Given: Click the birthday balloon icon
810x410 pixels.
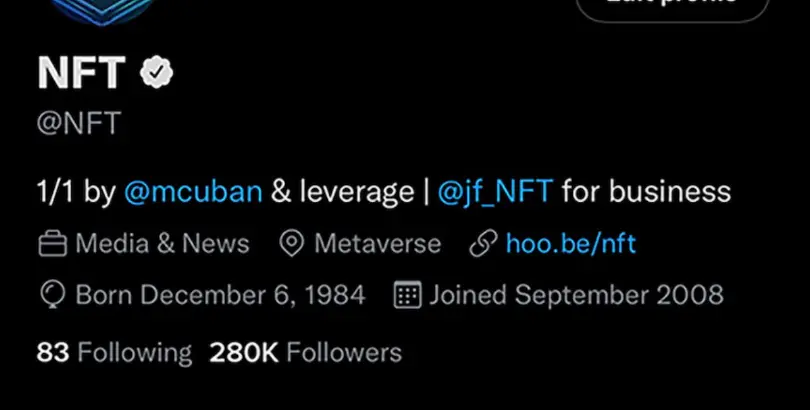Looking at the screenshot, I should tap(53, 295).
